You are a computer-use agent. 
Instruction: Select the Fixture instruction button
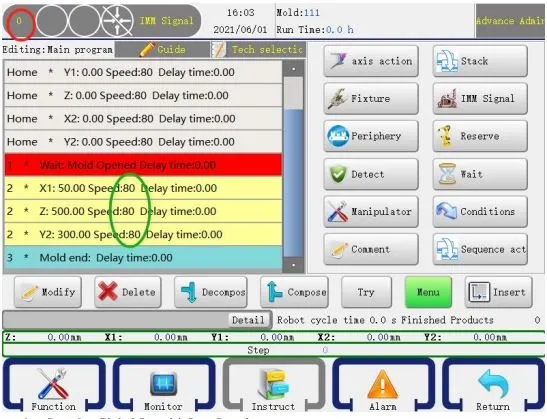371,99
